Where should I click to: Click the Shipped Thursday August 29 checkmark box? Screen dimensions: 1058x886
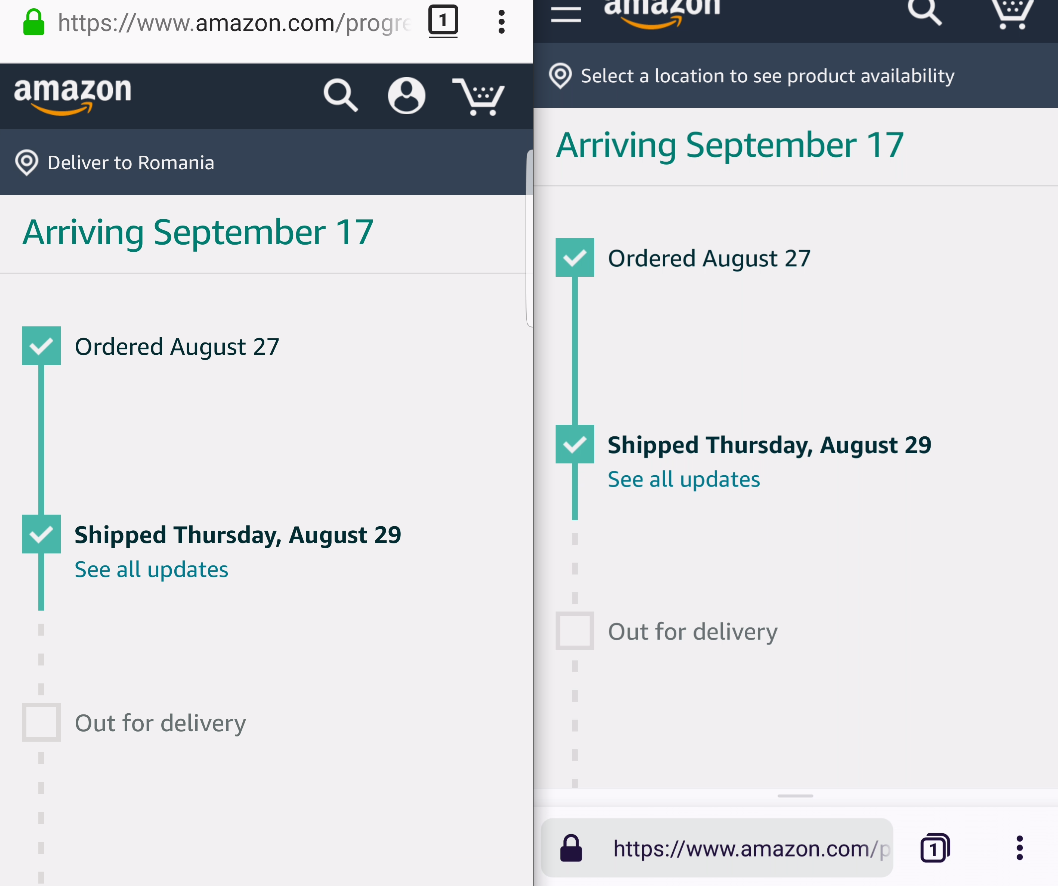[41, 534]
